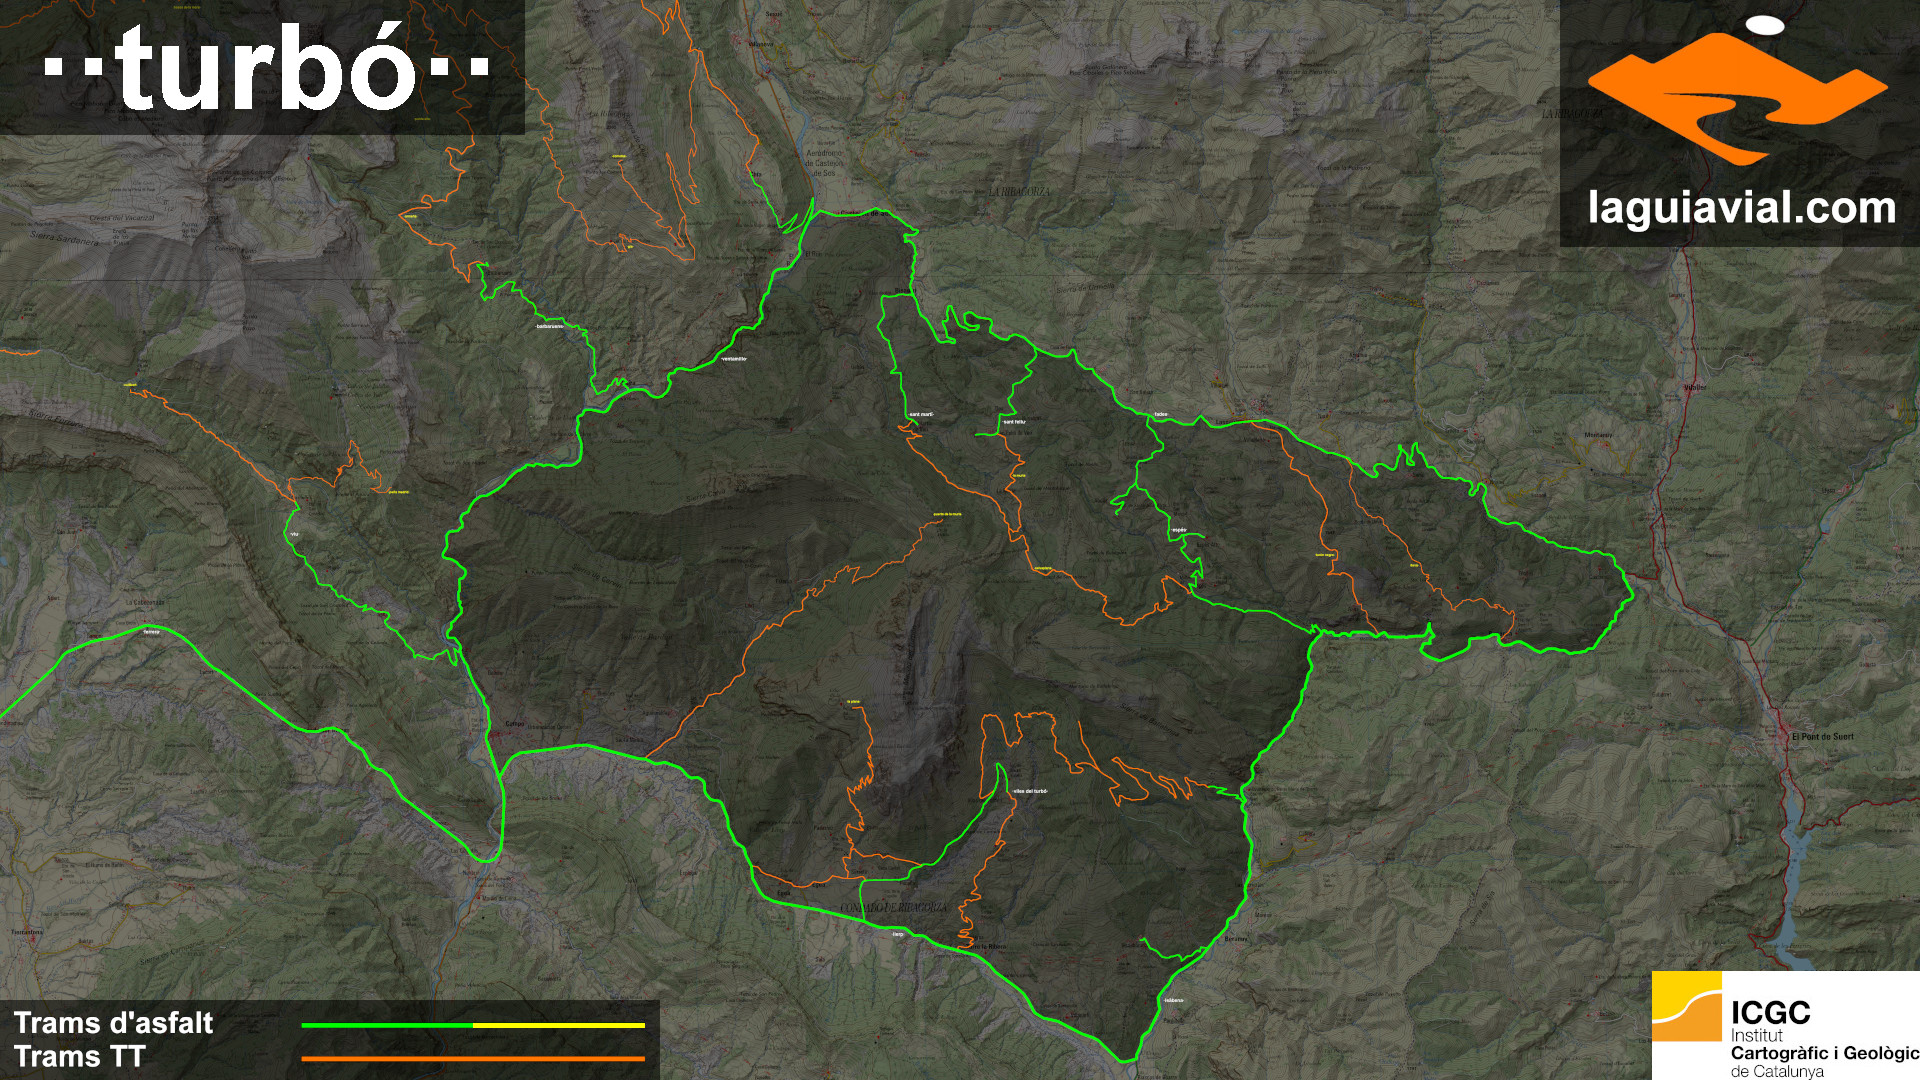Click the CONDADO DE RIBAGORZA text

[893, 906]
